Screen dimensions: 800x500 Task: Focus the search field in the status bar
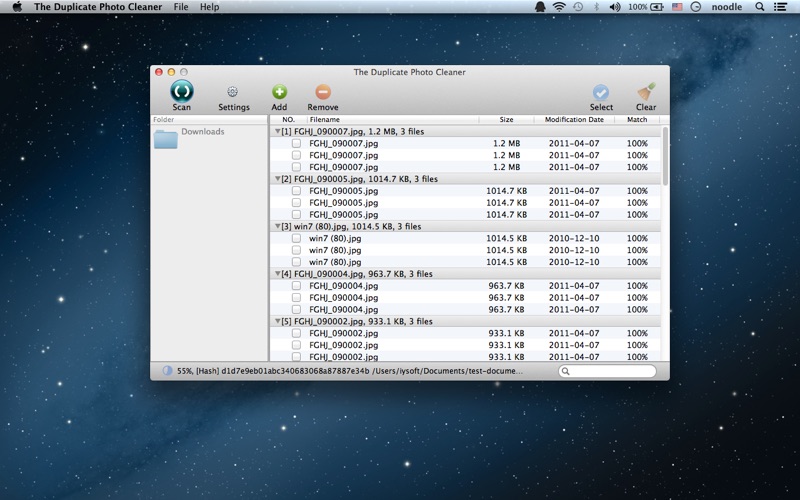point(607,371)
